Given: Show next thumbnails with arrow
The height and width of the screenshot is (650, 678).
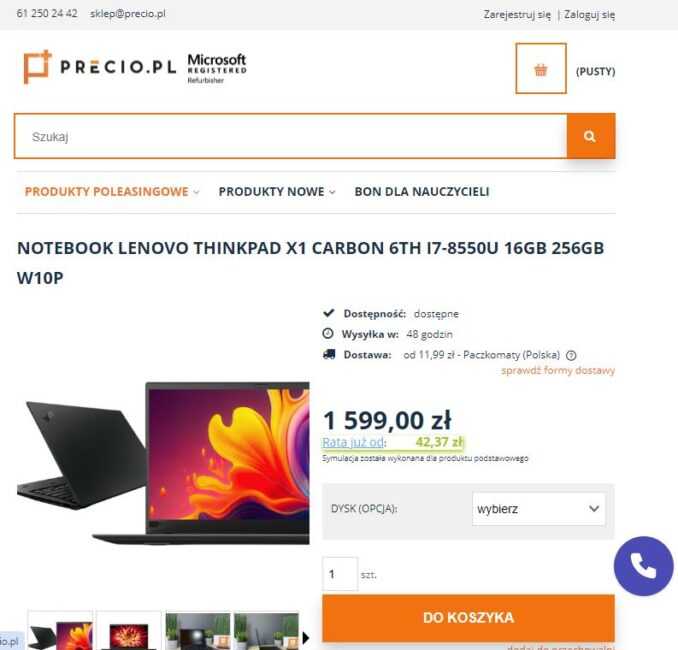Looking at the screenshot, I should coord(306,637).
